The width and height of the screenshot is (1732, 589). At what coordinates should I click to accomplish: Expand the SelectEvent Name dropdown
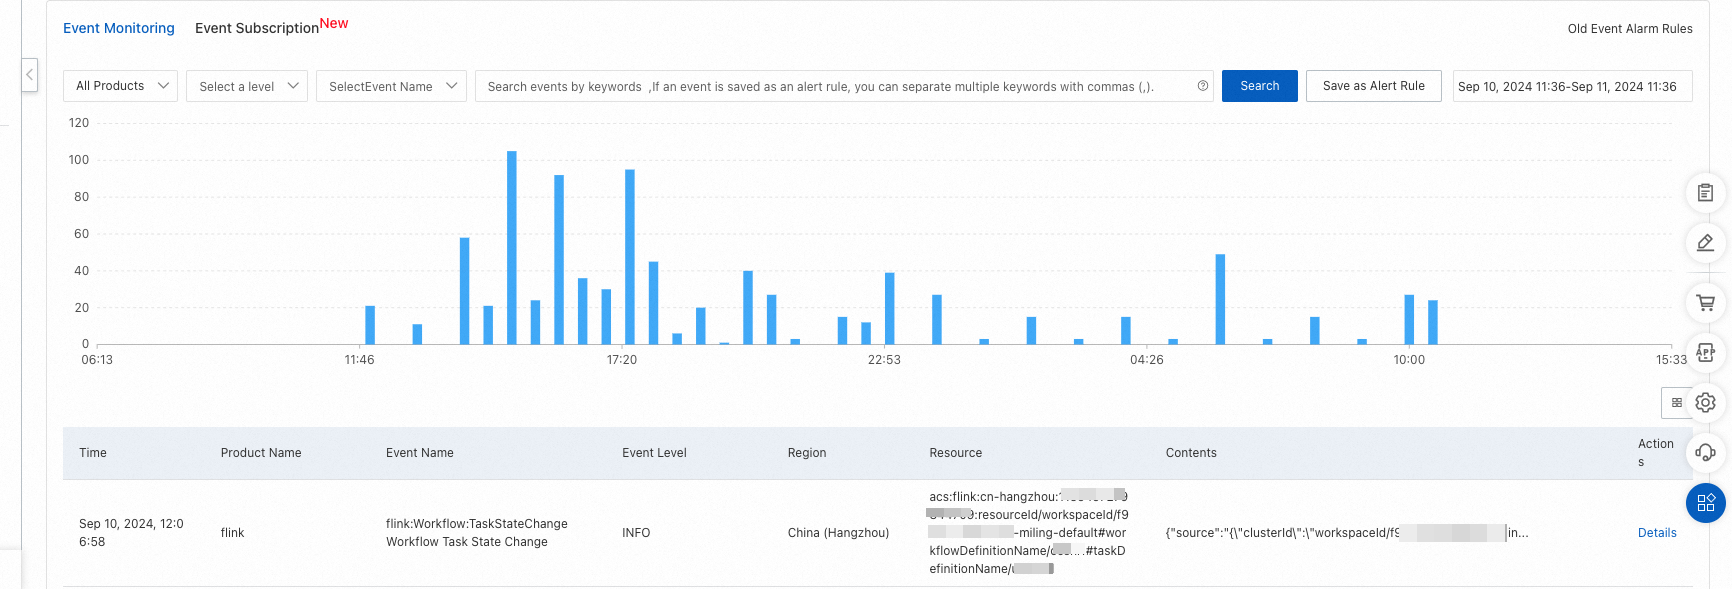[x=391, y=86]
